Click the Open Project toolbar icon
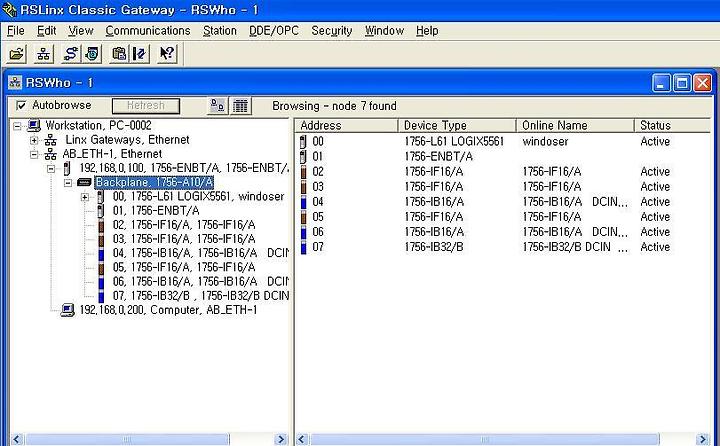 (17, 54)
